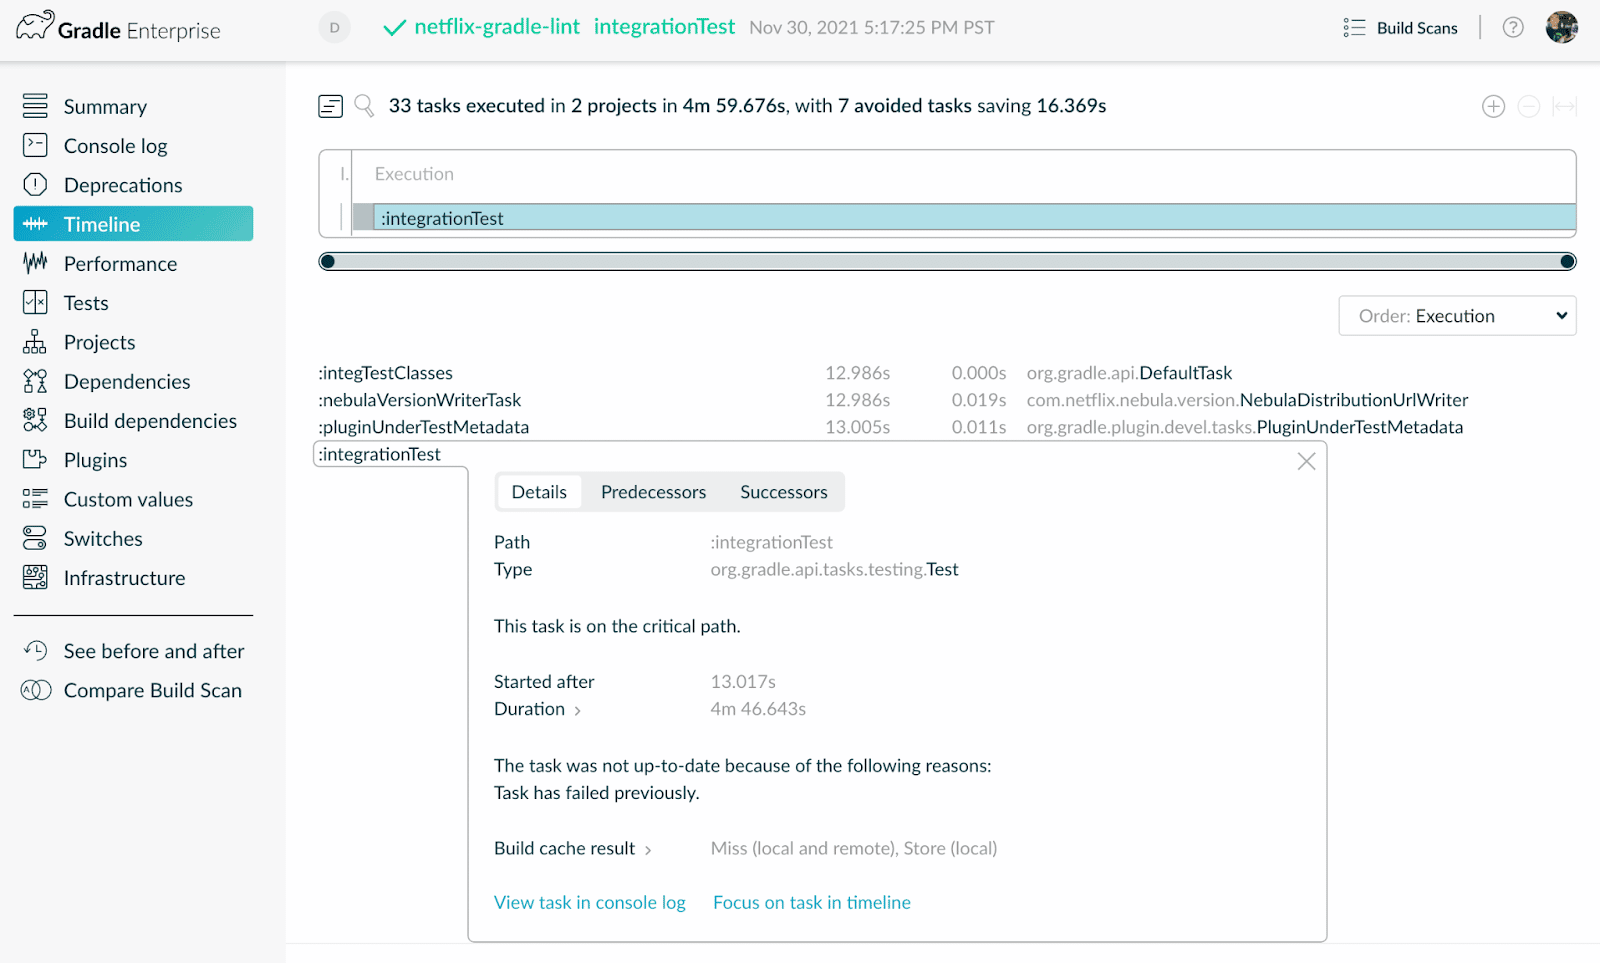Click the Build Scans list icon
The image size is (1600, 963).
click(1354, 28)
